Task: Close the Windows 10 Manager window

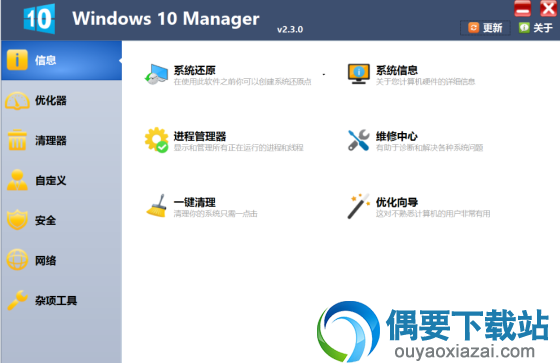Action: [548, 9]
